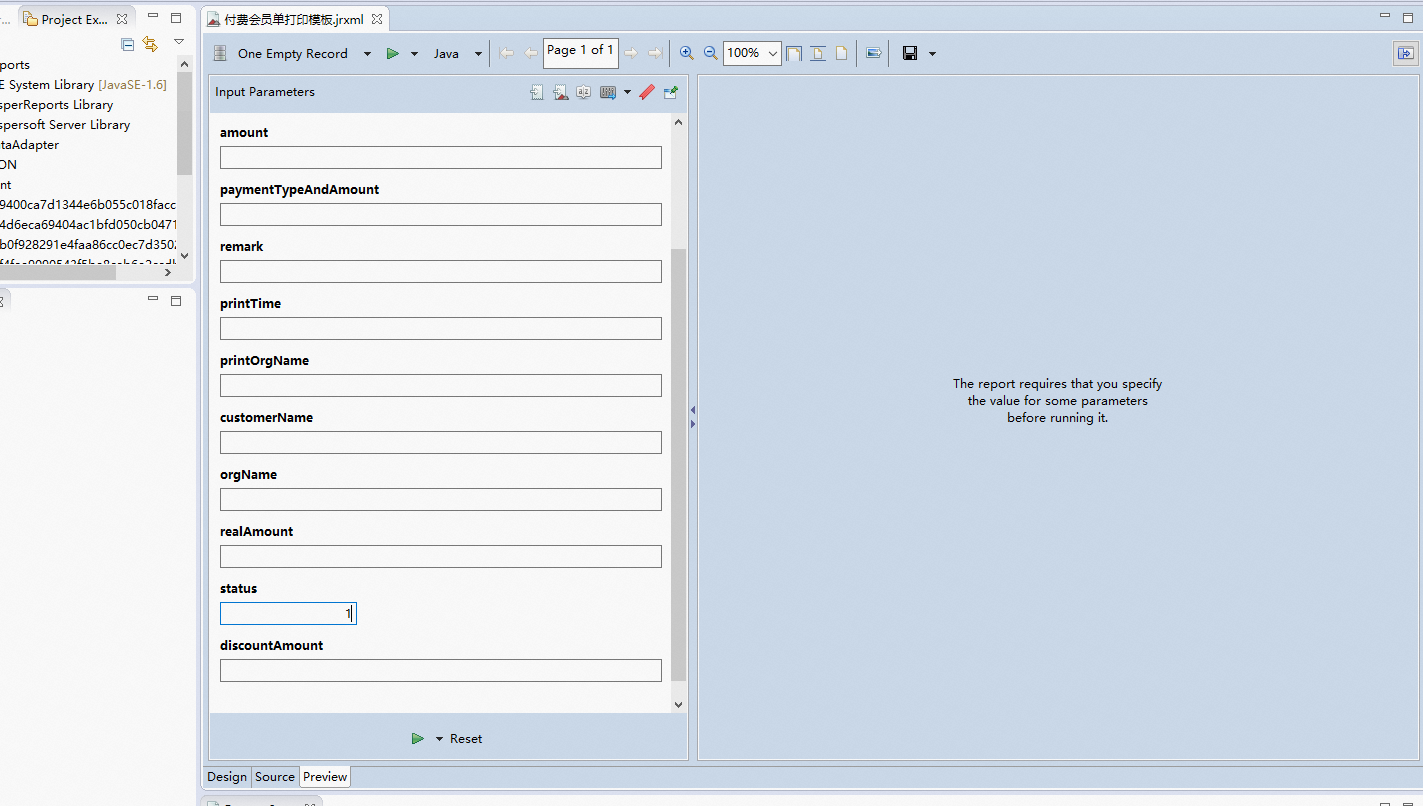Select the DataAdapter tree item
This screenshot has height=806, width=1423.
pos(30,145)
